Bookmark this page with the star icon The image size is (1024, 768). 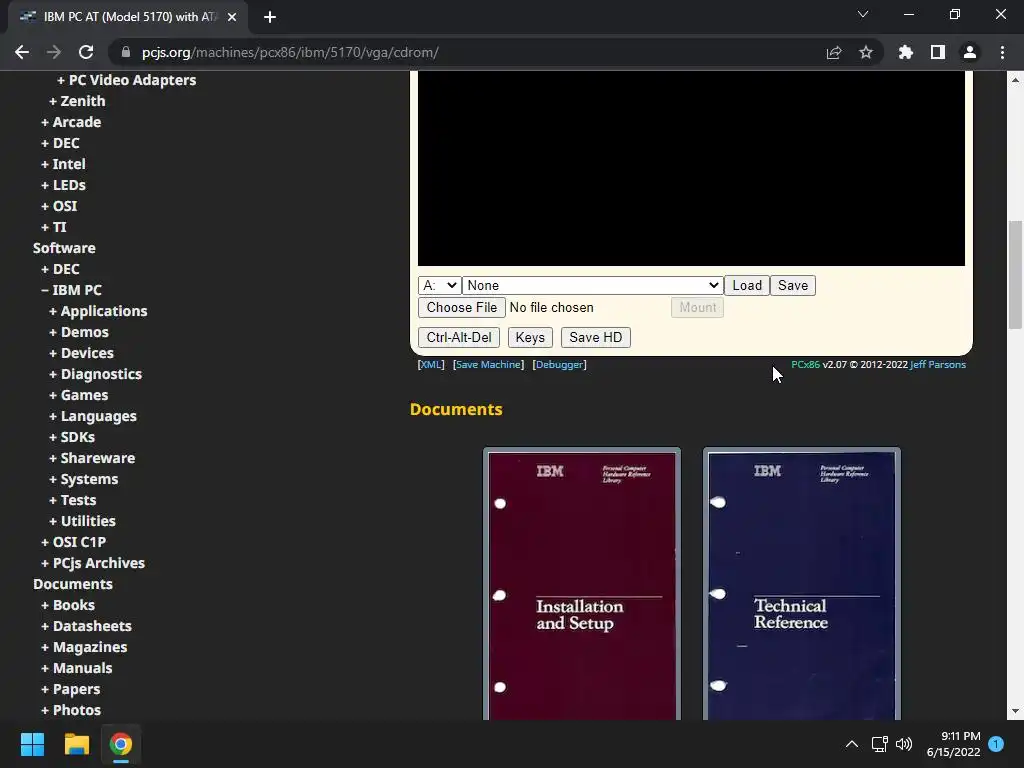[866, 52]
